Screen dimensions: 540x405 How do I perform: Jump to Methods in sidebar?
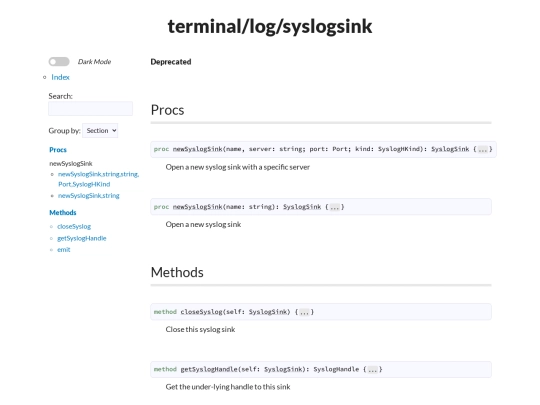point(63,212)
